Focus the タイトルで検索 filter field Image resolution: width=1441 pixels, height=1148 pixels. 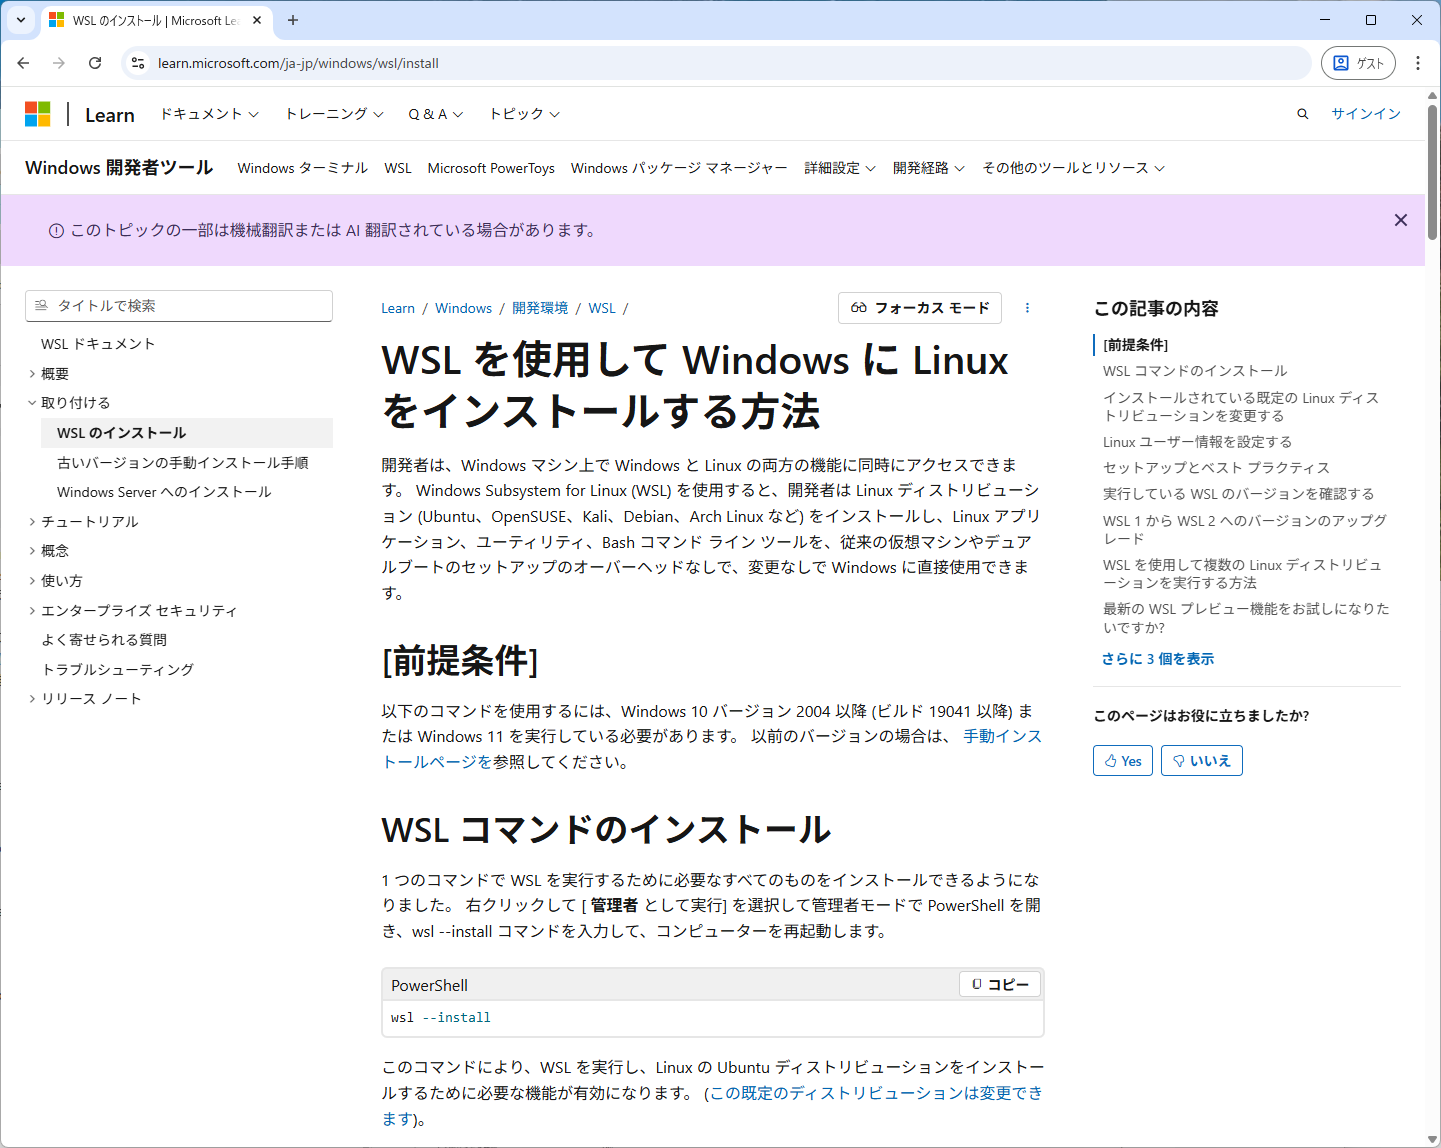pyautogui.click(x=179, y=306)
